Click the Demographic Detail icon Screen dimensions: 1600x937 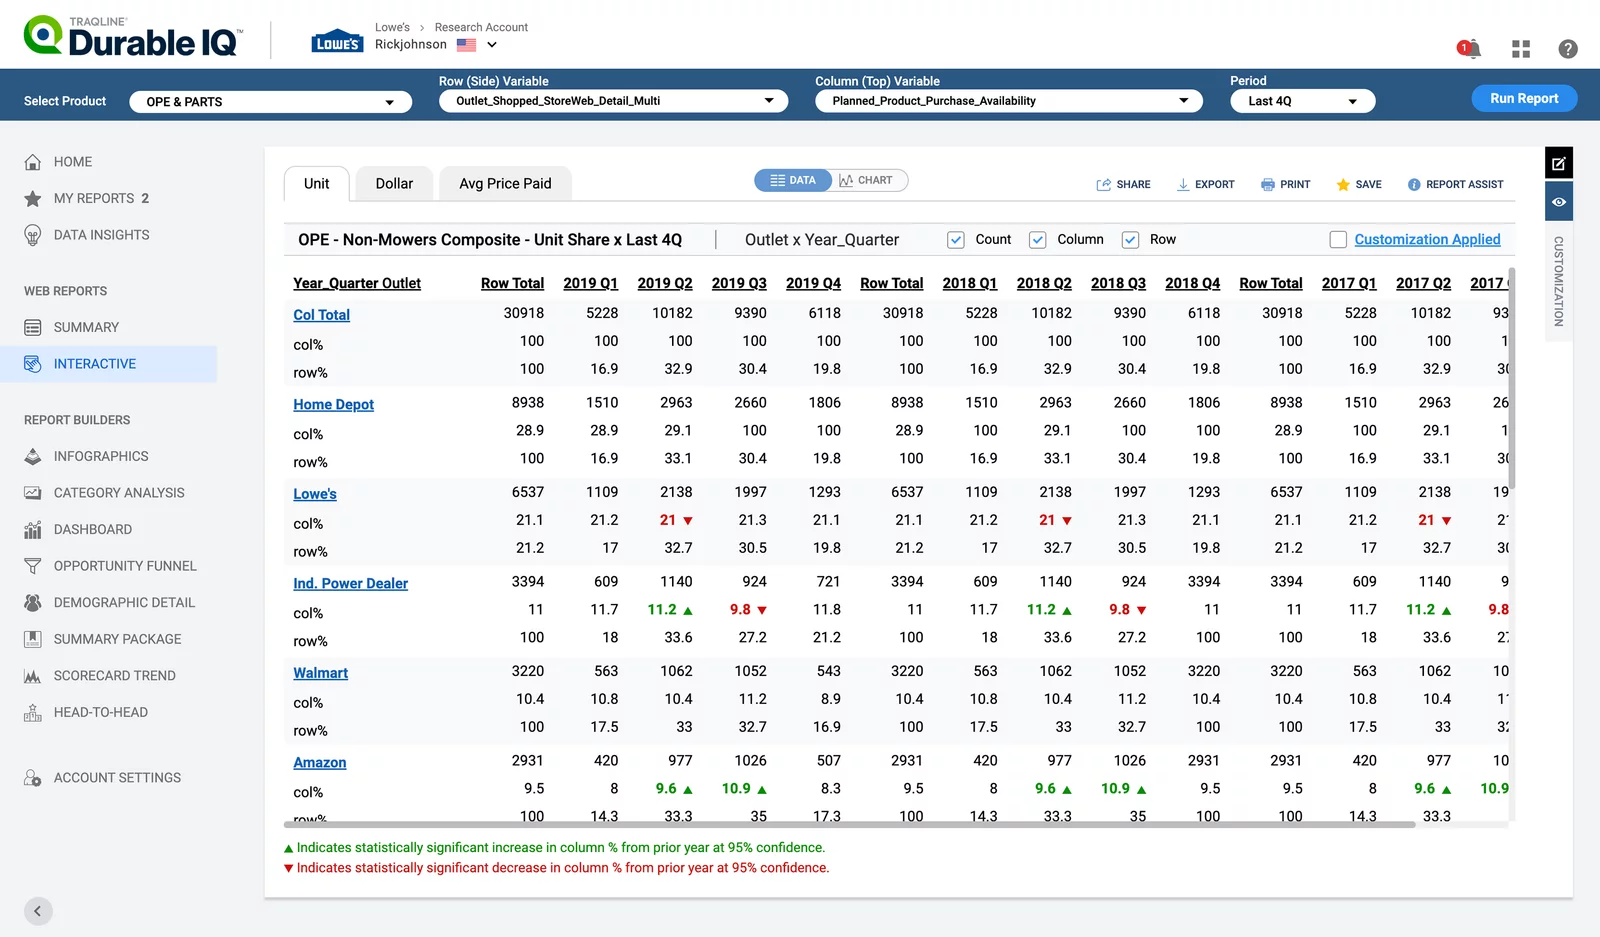33,602
